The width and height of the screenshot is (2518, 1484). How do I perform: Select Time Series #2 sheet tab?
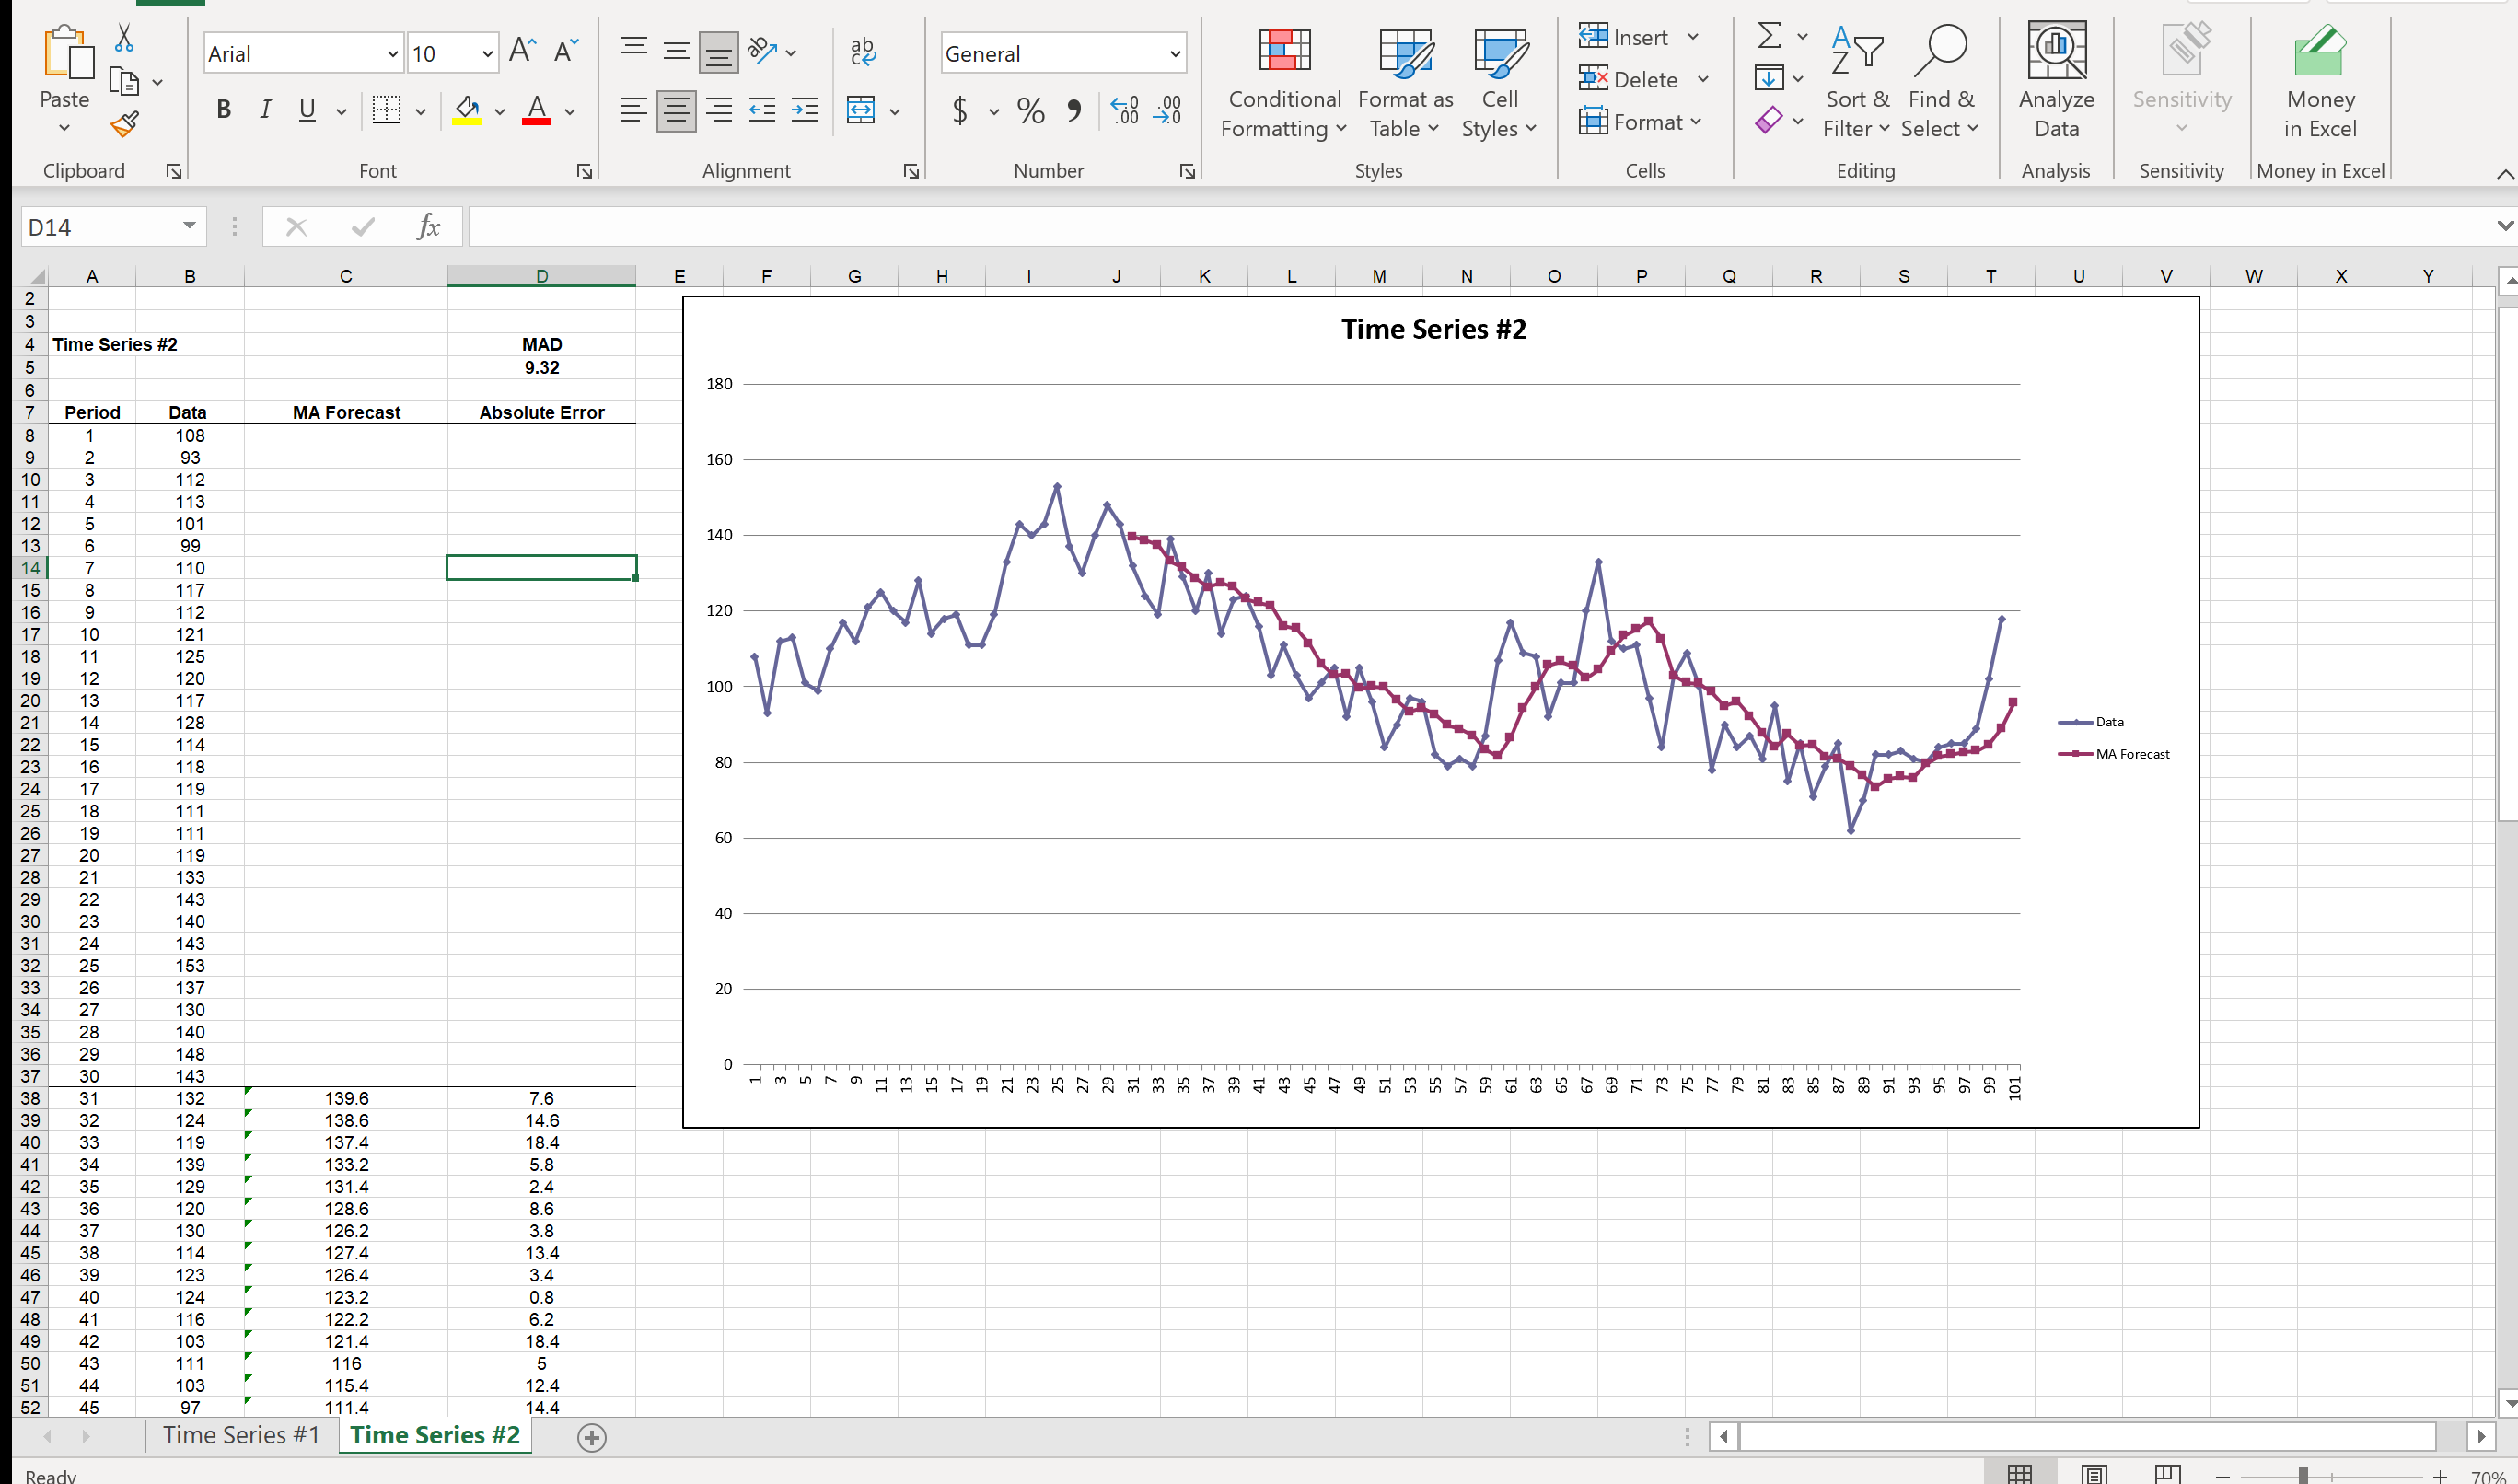435,1435
